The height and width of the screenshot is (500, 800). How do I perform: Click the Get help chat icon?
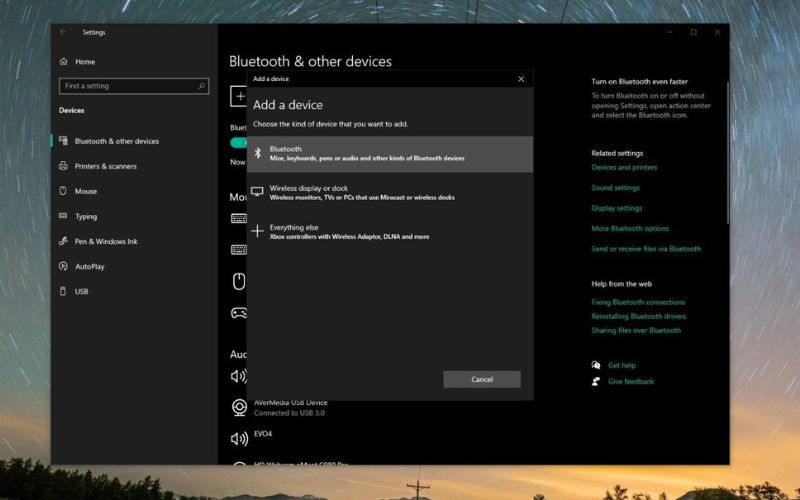tap(595, 365)
